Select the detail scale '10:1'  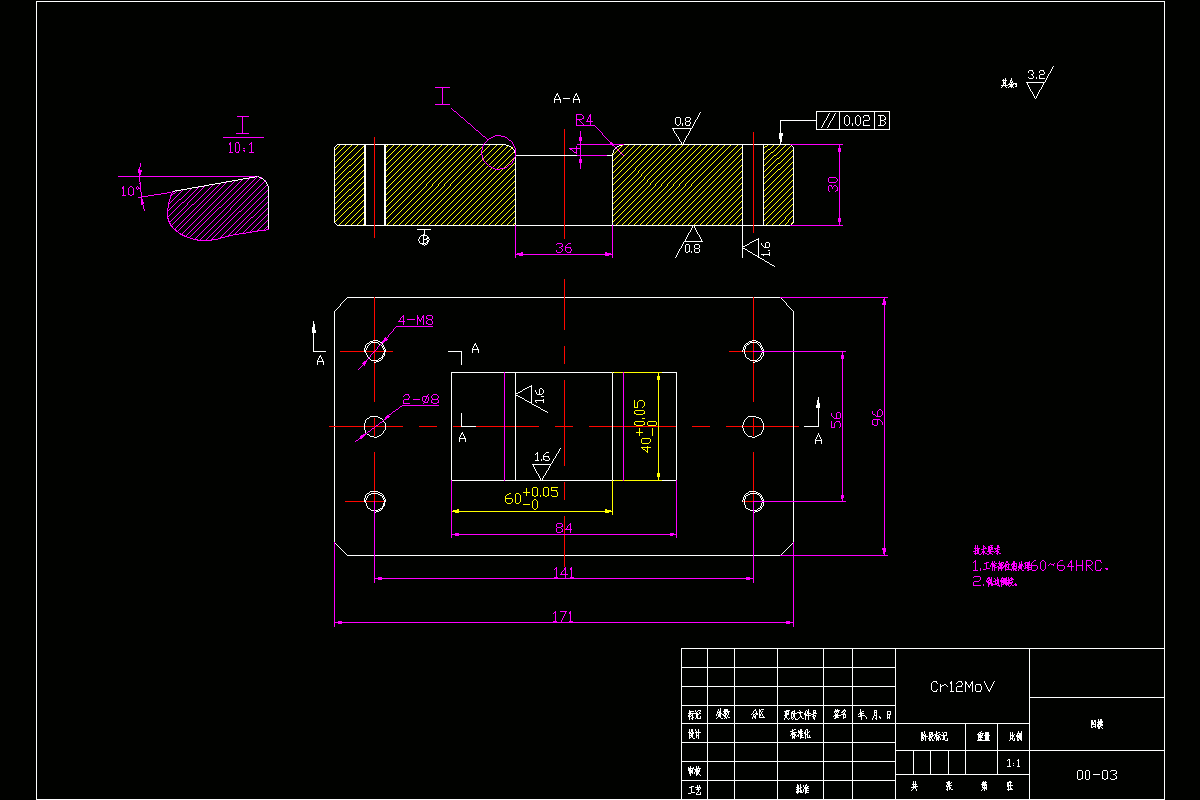click(x=241, y=148)
